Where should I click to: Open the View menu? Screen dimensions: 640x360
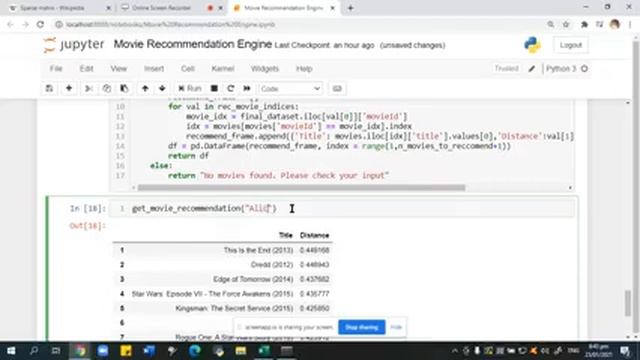(118, 69)
